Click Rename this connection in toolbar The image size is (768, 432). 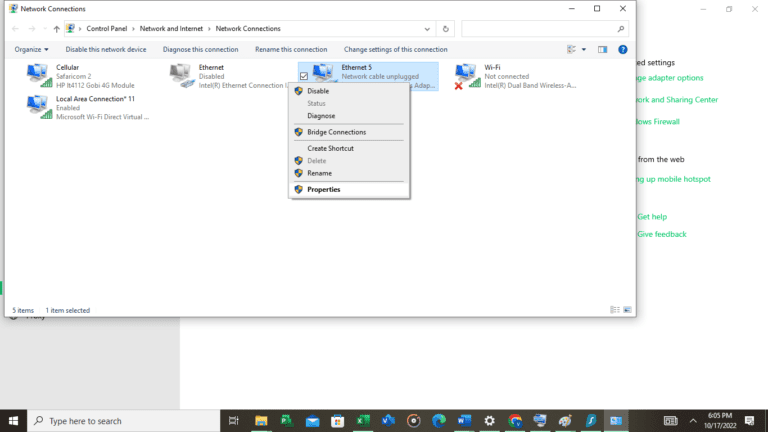point(291,49)
